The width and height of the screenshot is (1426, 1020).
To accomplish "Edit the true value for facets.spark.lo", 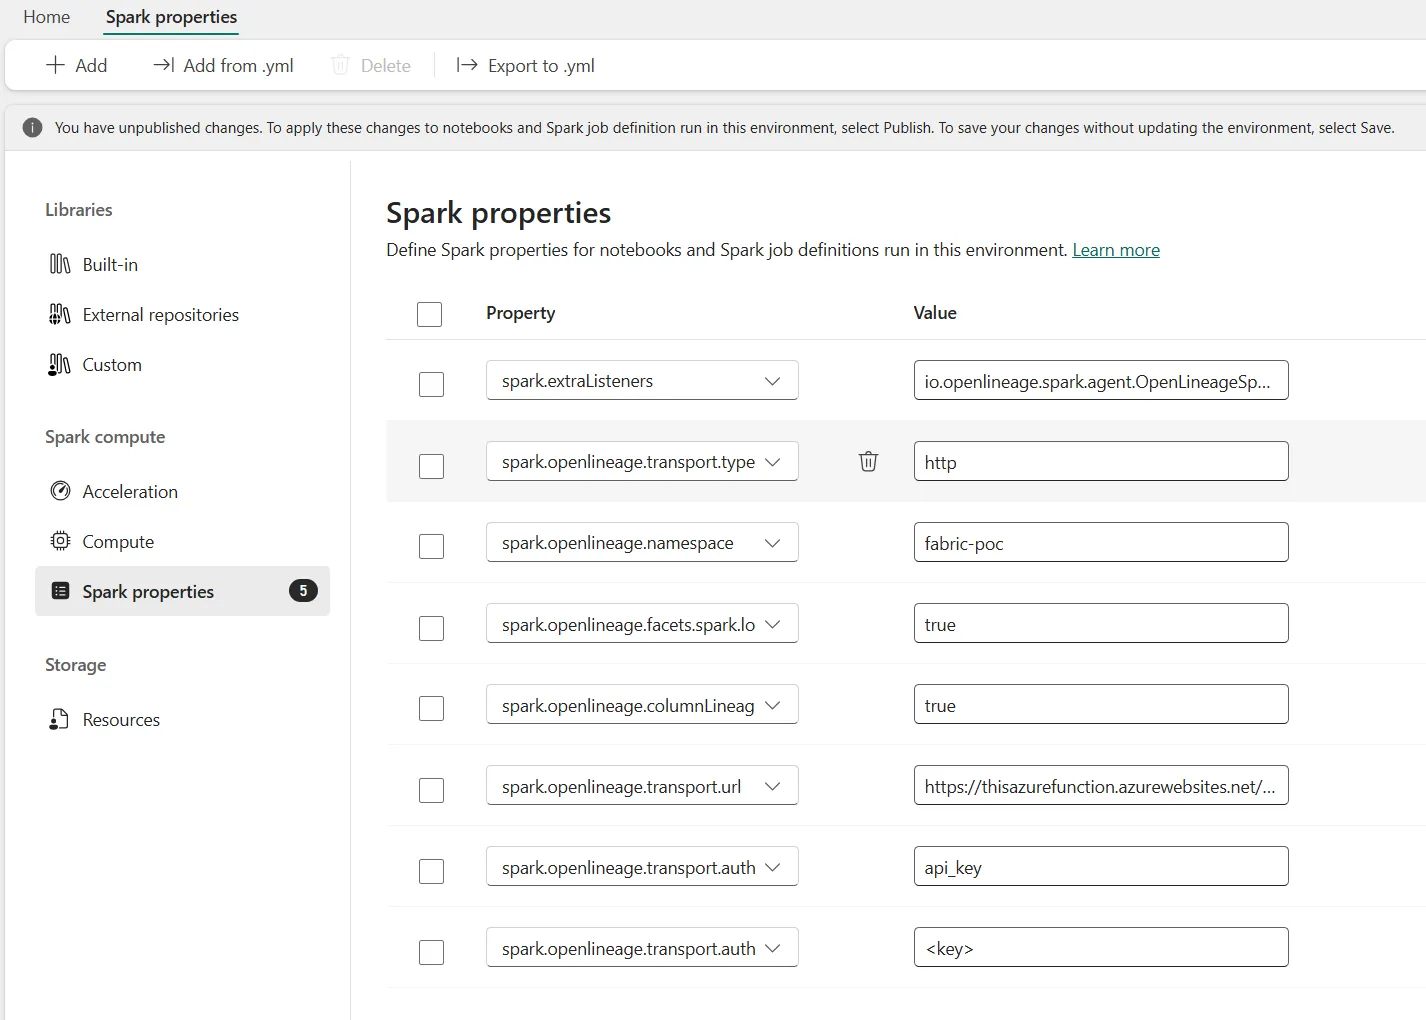I will click(x=1101, y=623).
